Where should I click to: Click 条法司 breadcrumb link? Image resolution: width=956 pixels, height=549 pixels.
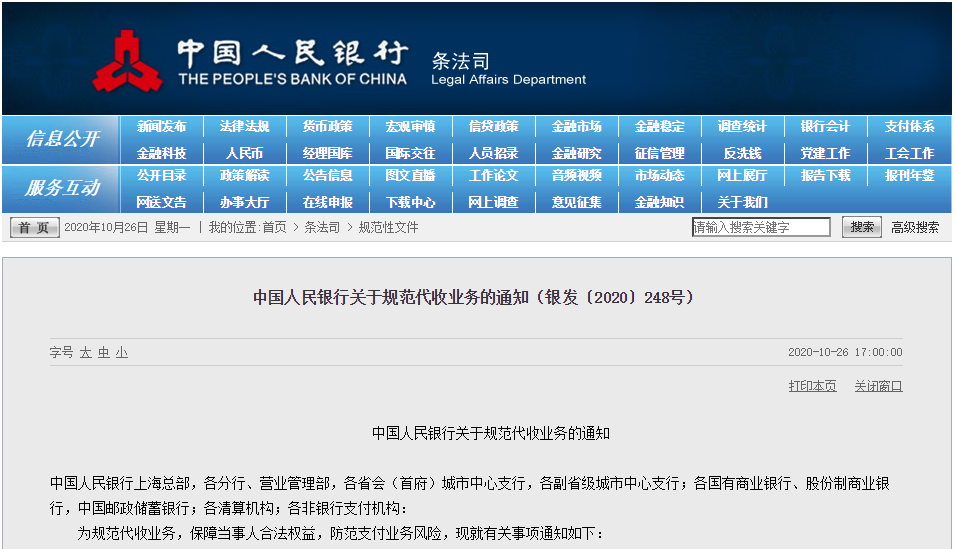322,228
